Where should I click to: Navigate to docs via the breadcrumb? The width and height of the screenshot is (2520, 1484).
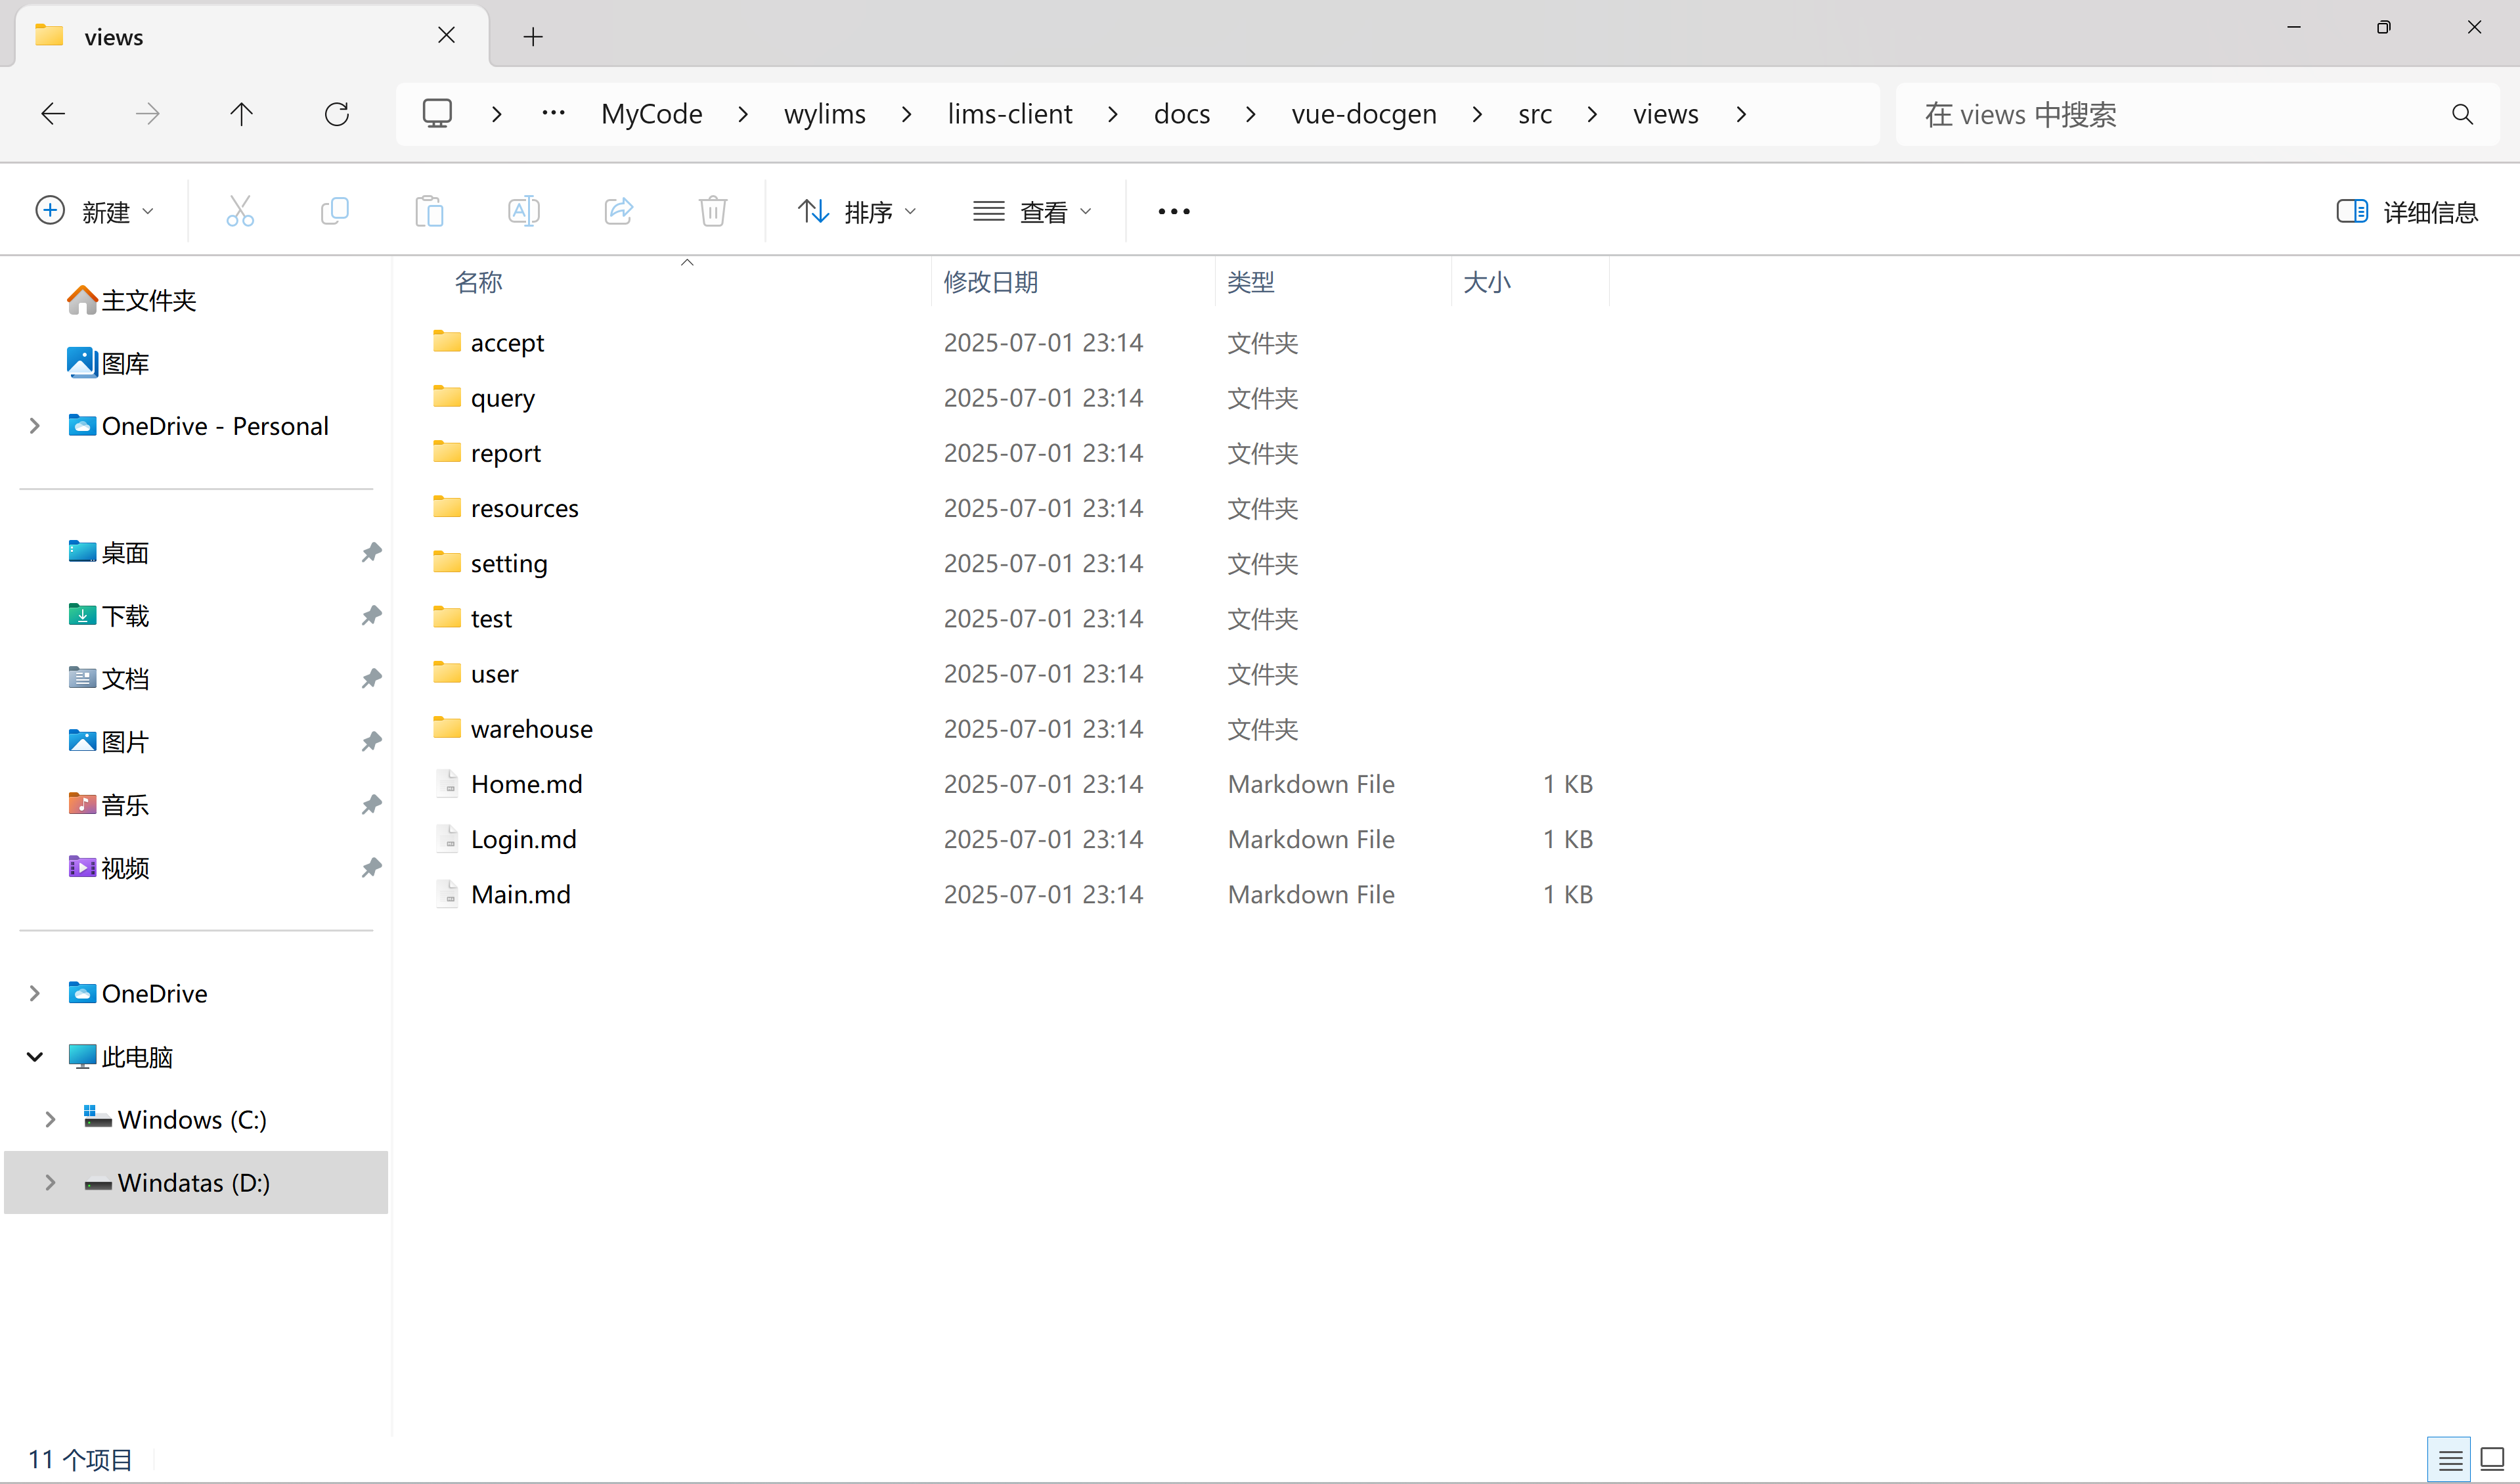tap(1181, 113)
